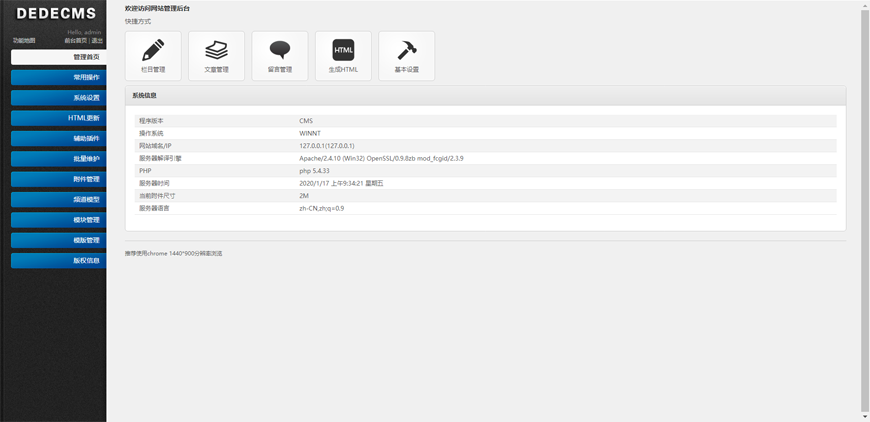870x422 pixels.
Task: Click the 服务器时间 row label
Action: point(154,184)
